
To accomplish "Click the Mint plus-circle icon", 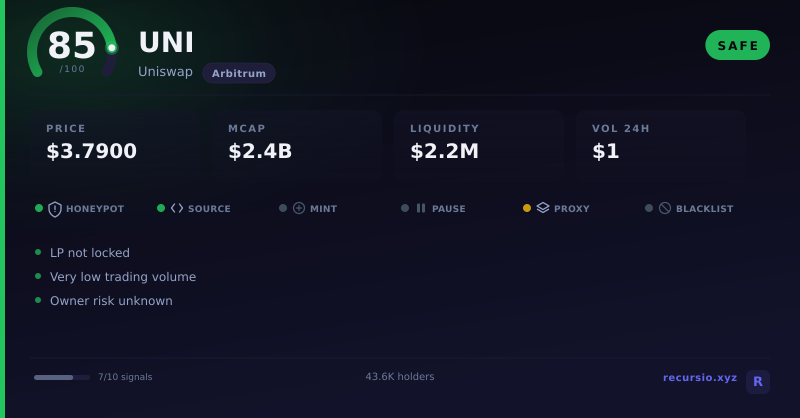I will (299, 208).
